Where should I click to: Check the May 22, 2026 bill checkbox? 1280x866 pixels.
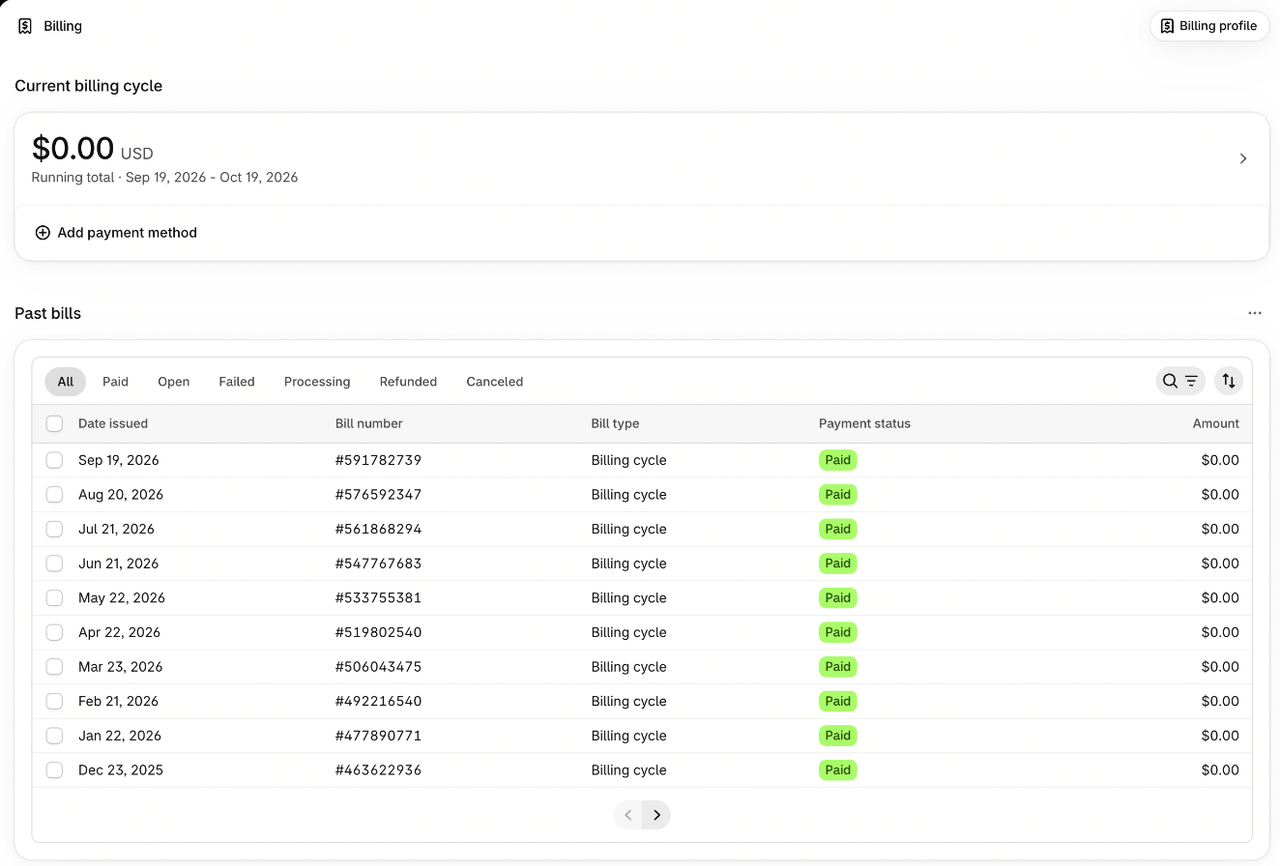54,598
